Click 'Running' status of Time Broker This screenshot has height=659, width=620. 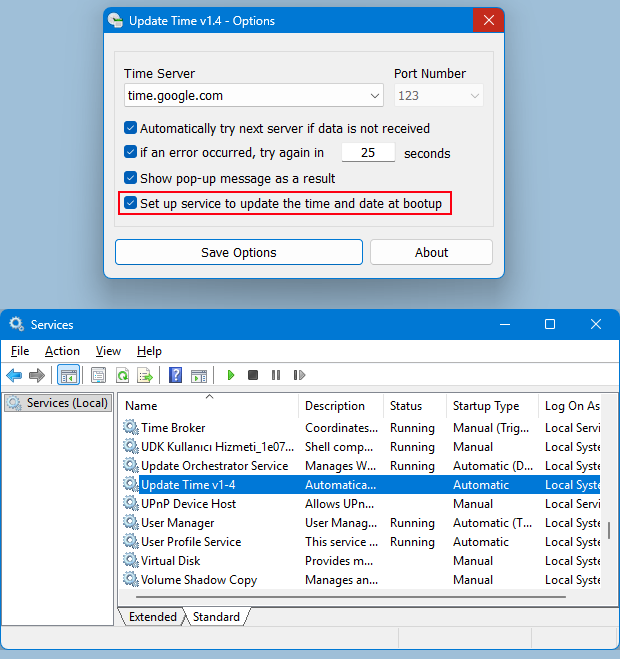412,427
